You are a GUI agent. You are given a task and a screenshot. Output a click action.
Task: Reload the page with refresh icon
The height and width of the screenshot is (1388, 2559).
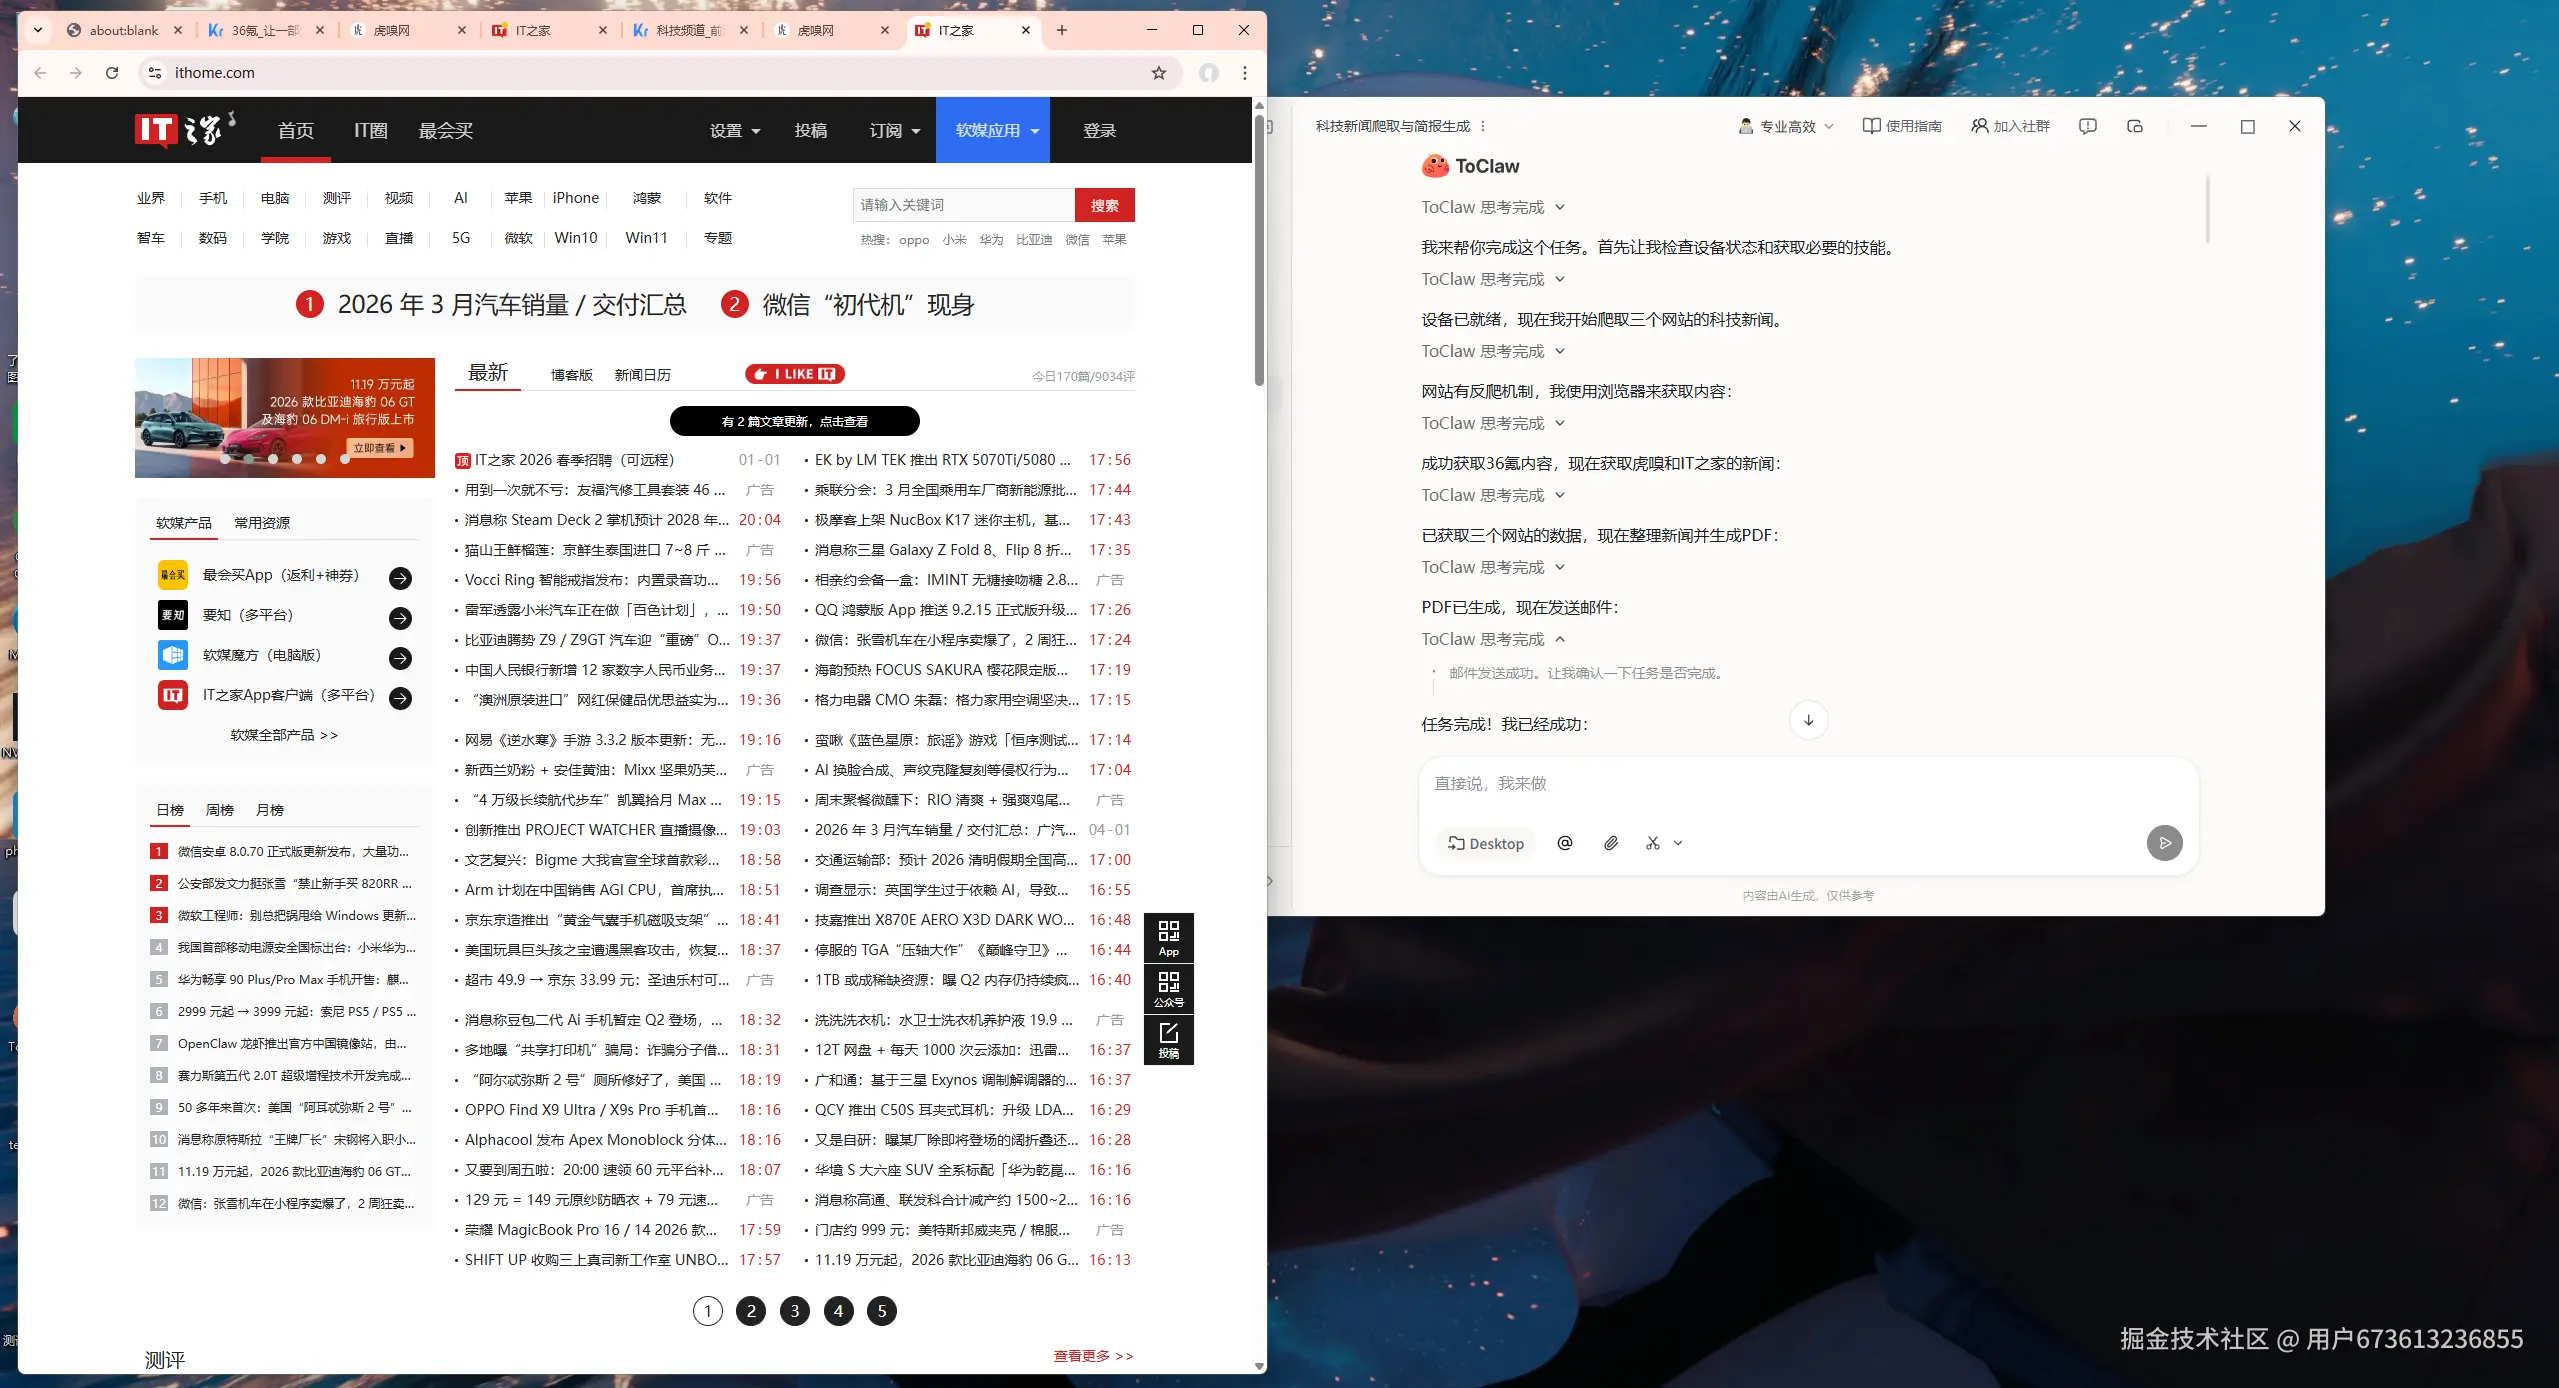(112, 73)
